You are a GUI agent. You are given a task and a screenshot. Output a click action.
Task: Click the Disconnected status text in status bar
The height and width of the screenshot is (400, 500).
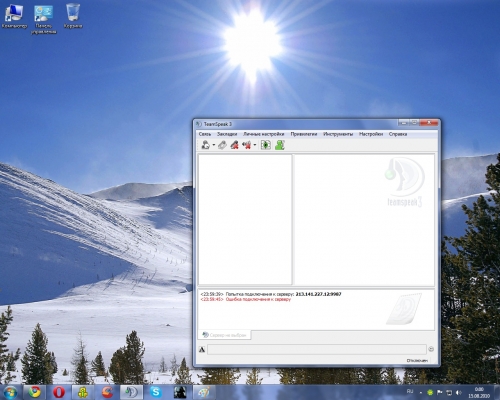[417, 360]
